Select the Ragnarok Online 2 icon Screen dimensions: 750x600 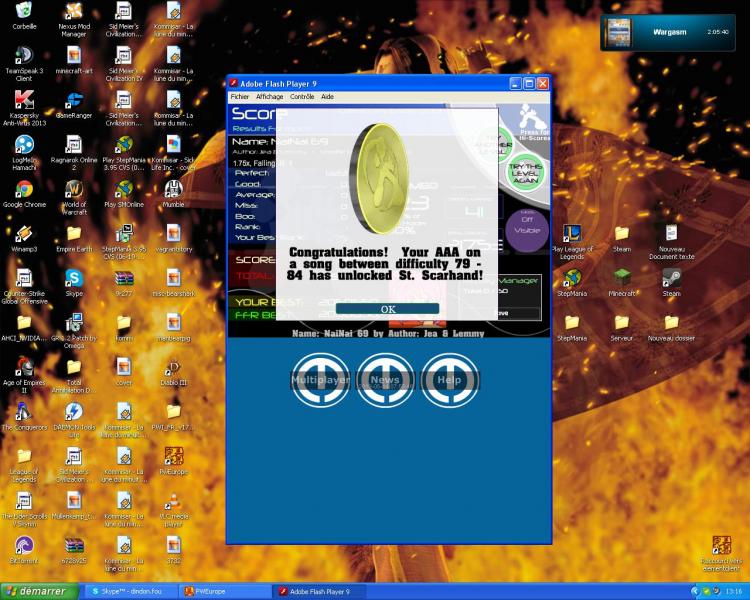click(x=74, y=153)
